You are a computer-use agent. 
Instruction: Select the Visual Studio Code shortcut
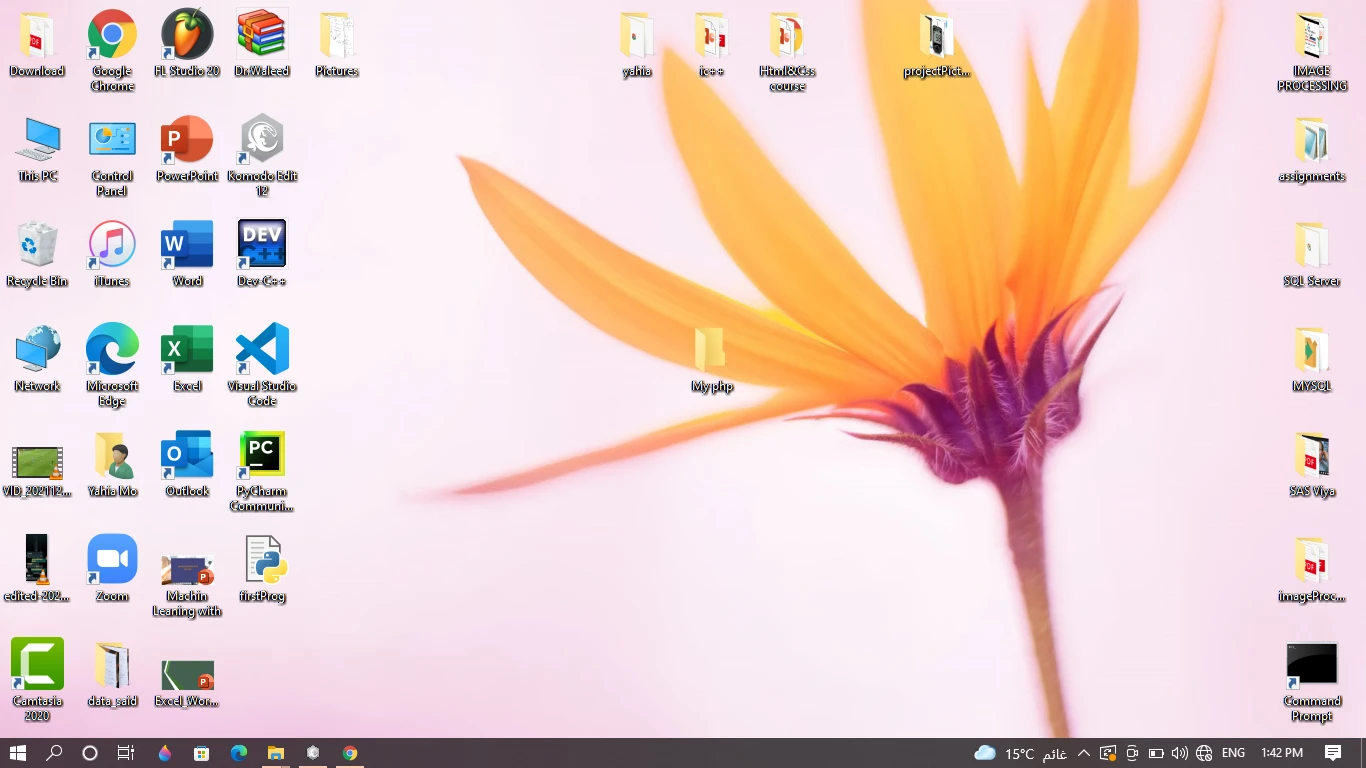262,351
